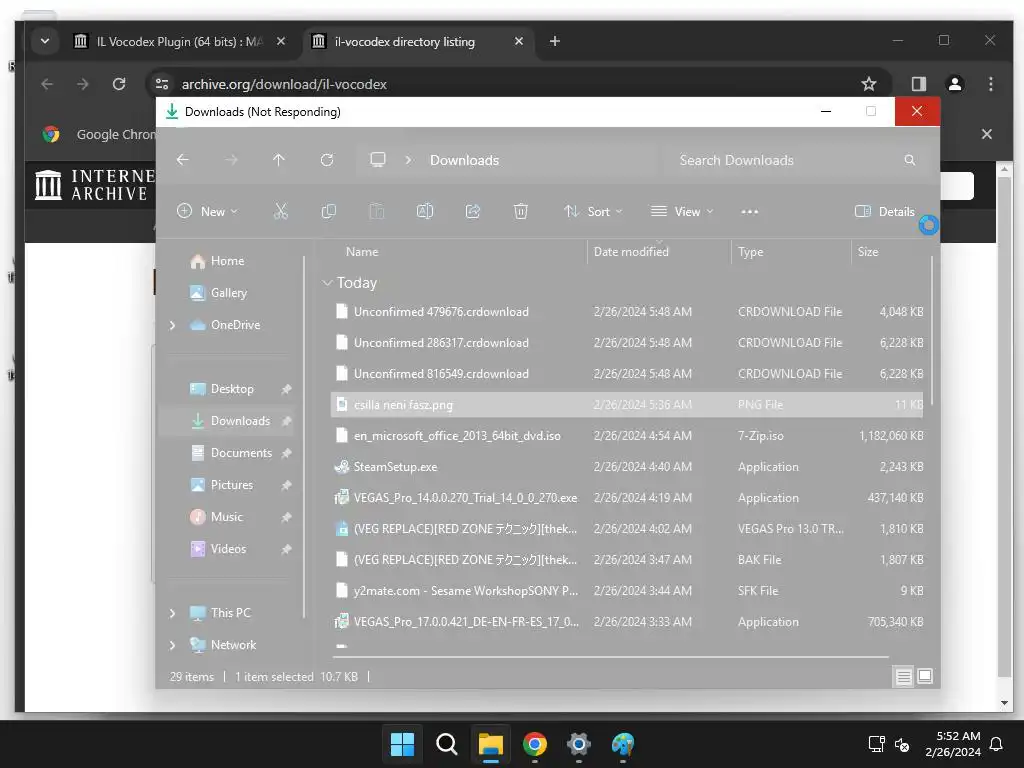
Task: Click the breadcrumb chevron before Downloads
Action: 408,160
